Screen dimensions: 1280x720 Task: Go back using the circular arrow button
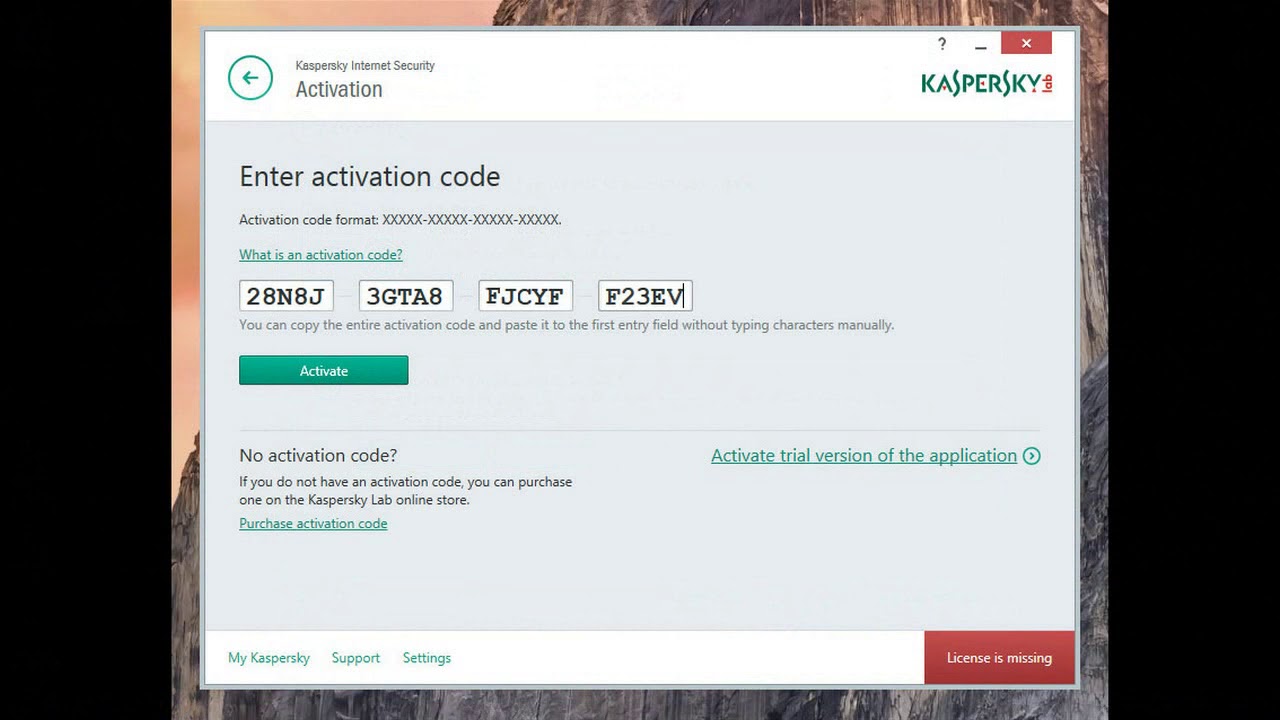pos(250,78)
